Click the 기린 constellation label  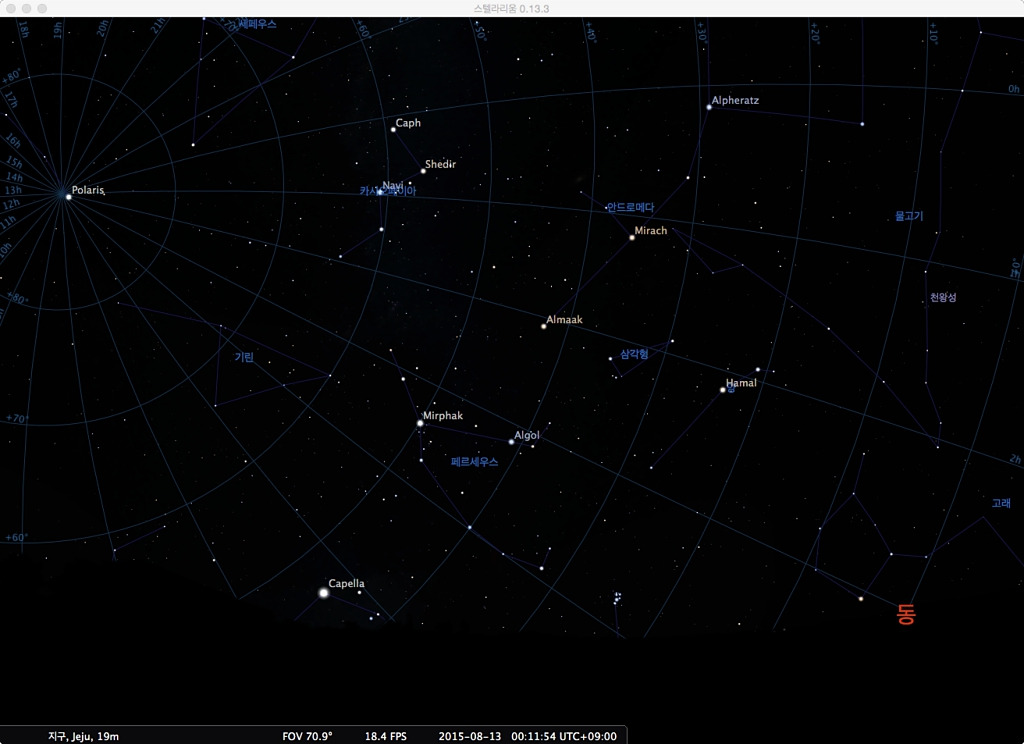(244, 357)
